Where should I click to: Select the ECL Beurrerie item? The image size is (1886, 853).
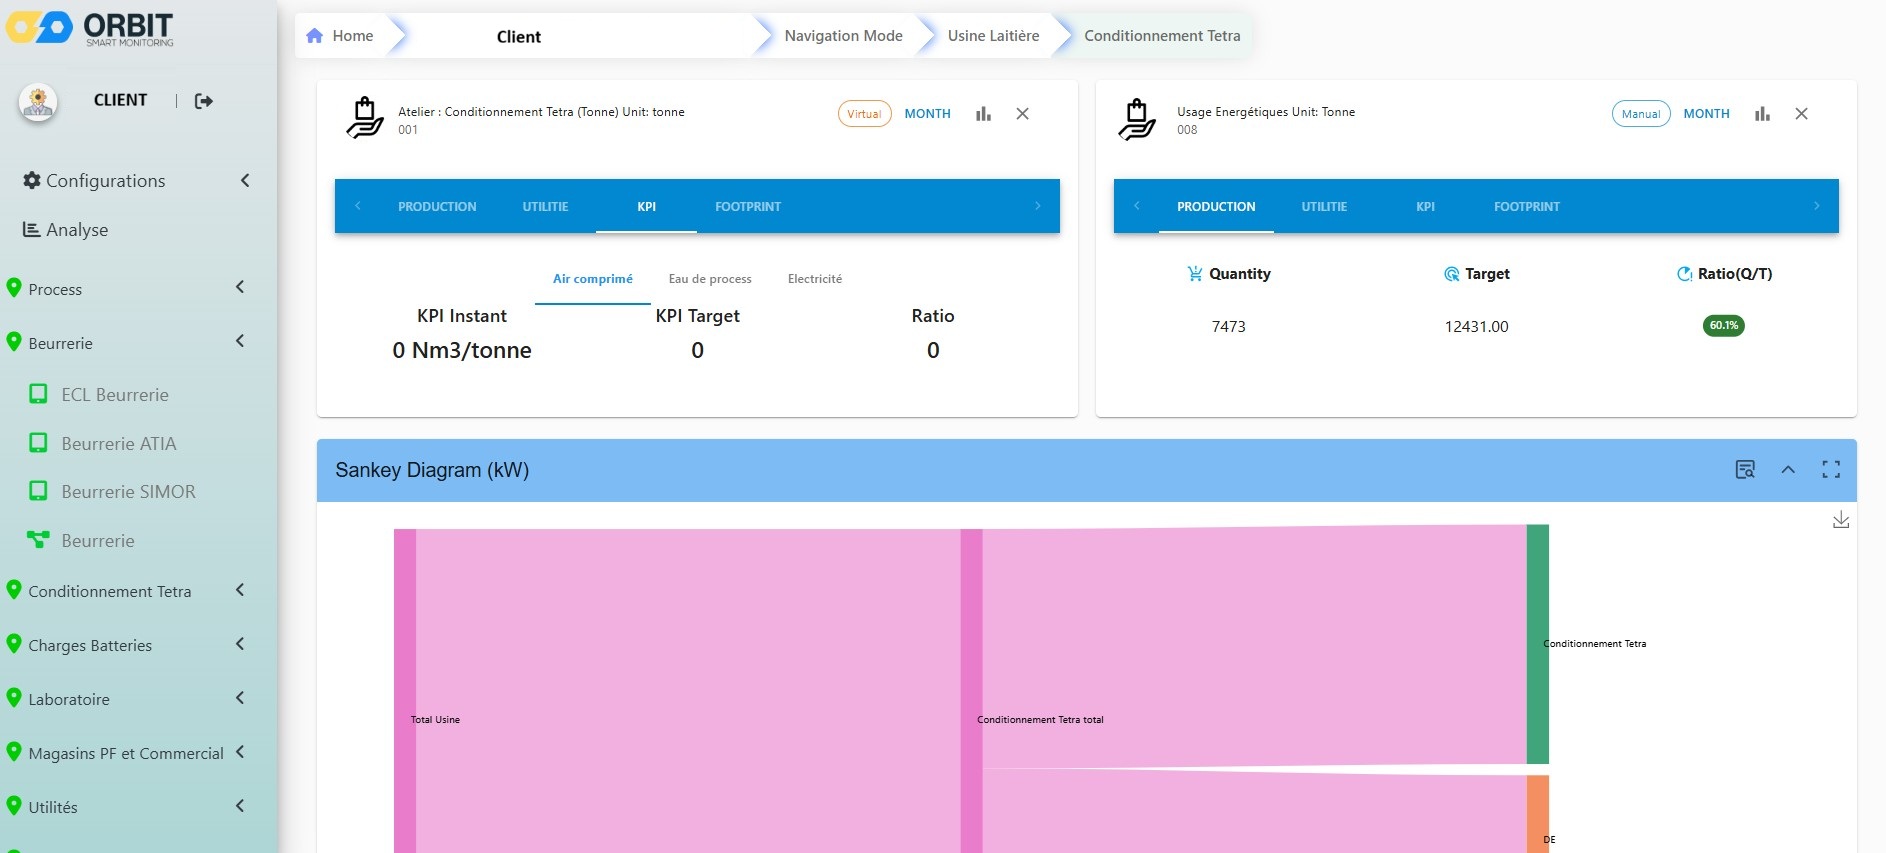[114, 395]
